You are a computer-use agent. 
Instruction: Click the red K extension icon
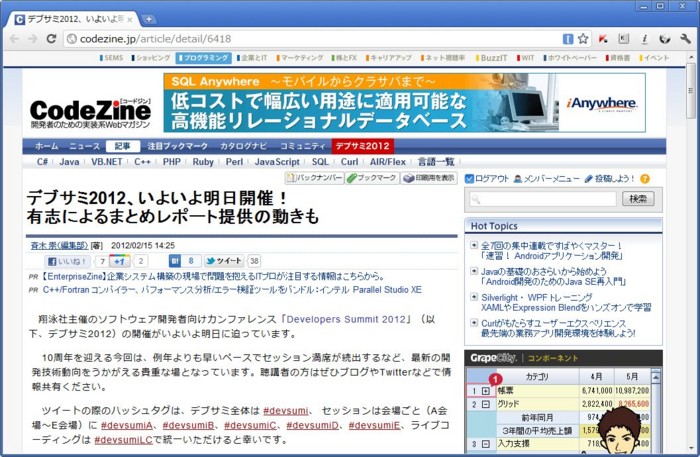[603, 39]
